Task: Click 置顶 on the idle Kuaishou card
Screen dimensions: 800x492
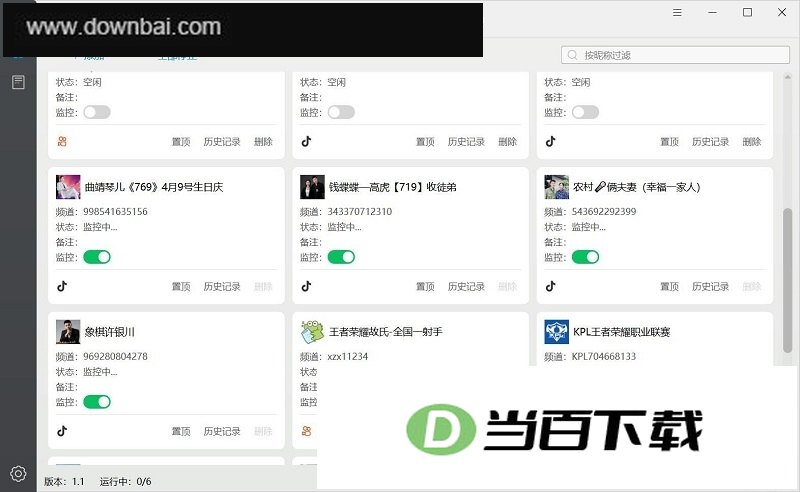Action: pyautogui.click(x=181, y=141)
